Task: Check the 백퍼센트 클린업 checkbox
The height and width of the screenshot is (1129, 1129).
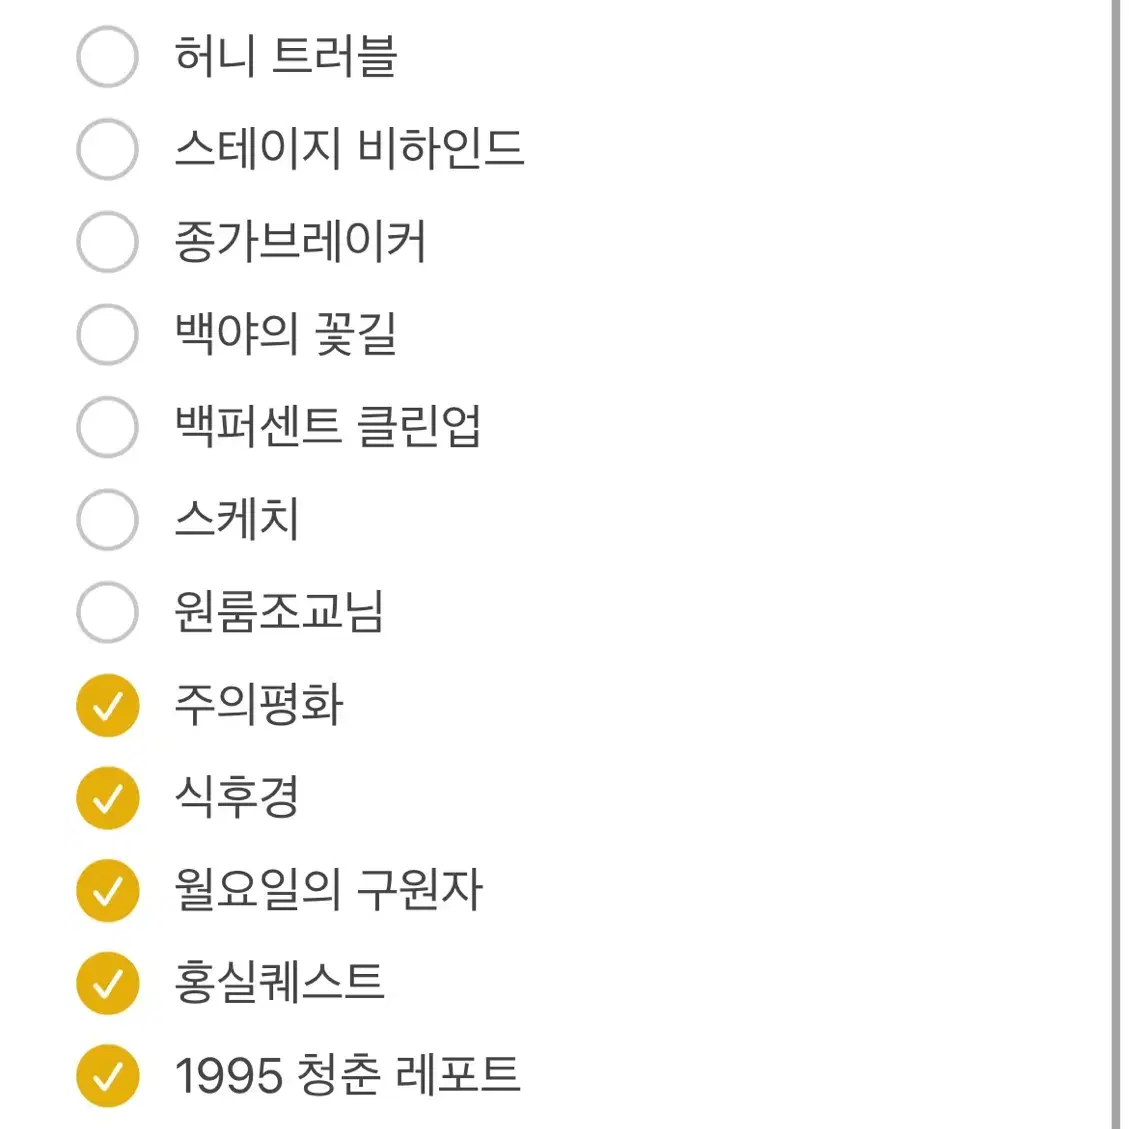Action: [107, 427]
